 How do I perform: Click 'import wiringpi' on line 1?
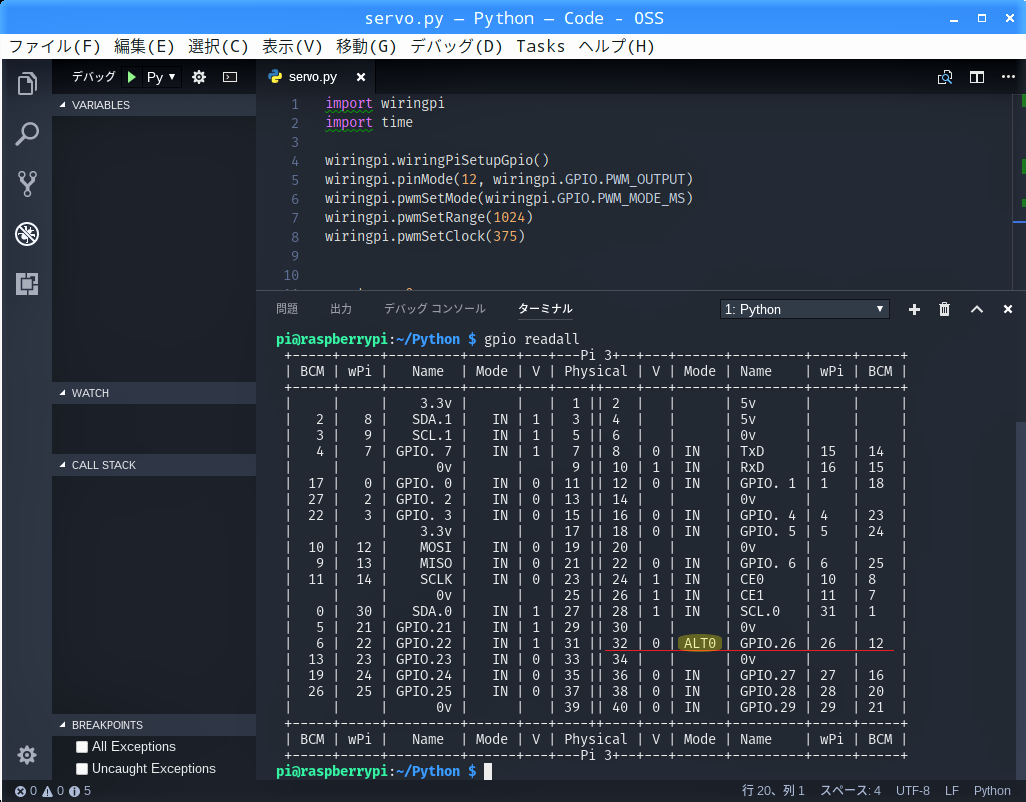[385, 103]
